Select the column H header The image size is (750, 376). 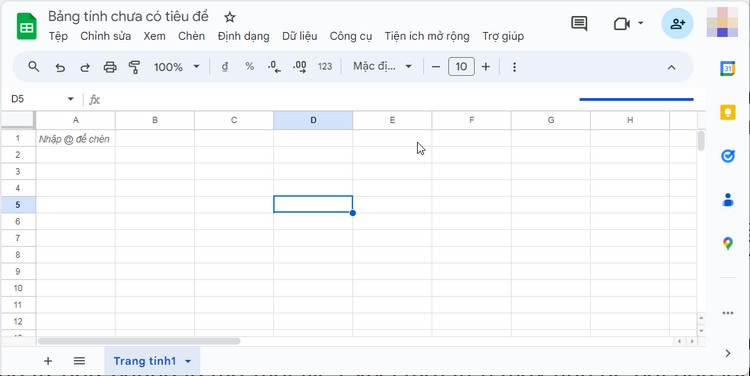pyautogui.click(x=630, y=120)
